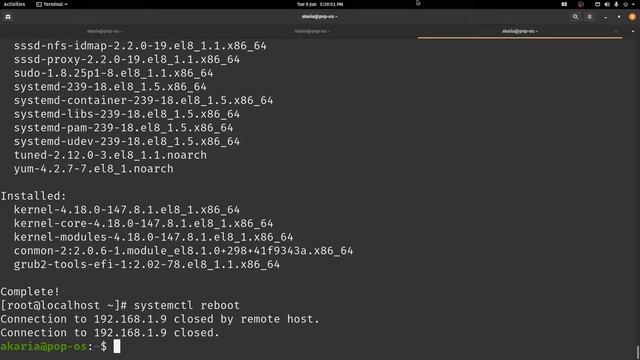The height and width of the screenshot is (360, 640).
Task: Click the terminal window title dropdown
Action: (320, 17)
